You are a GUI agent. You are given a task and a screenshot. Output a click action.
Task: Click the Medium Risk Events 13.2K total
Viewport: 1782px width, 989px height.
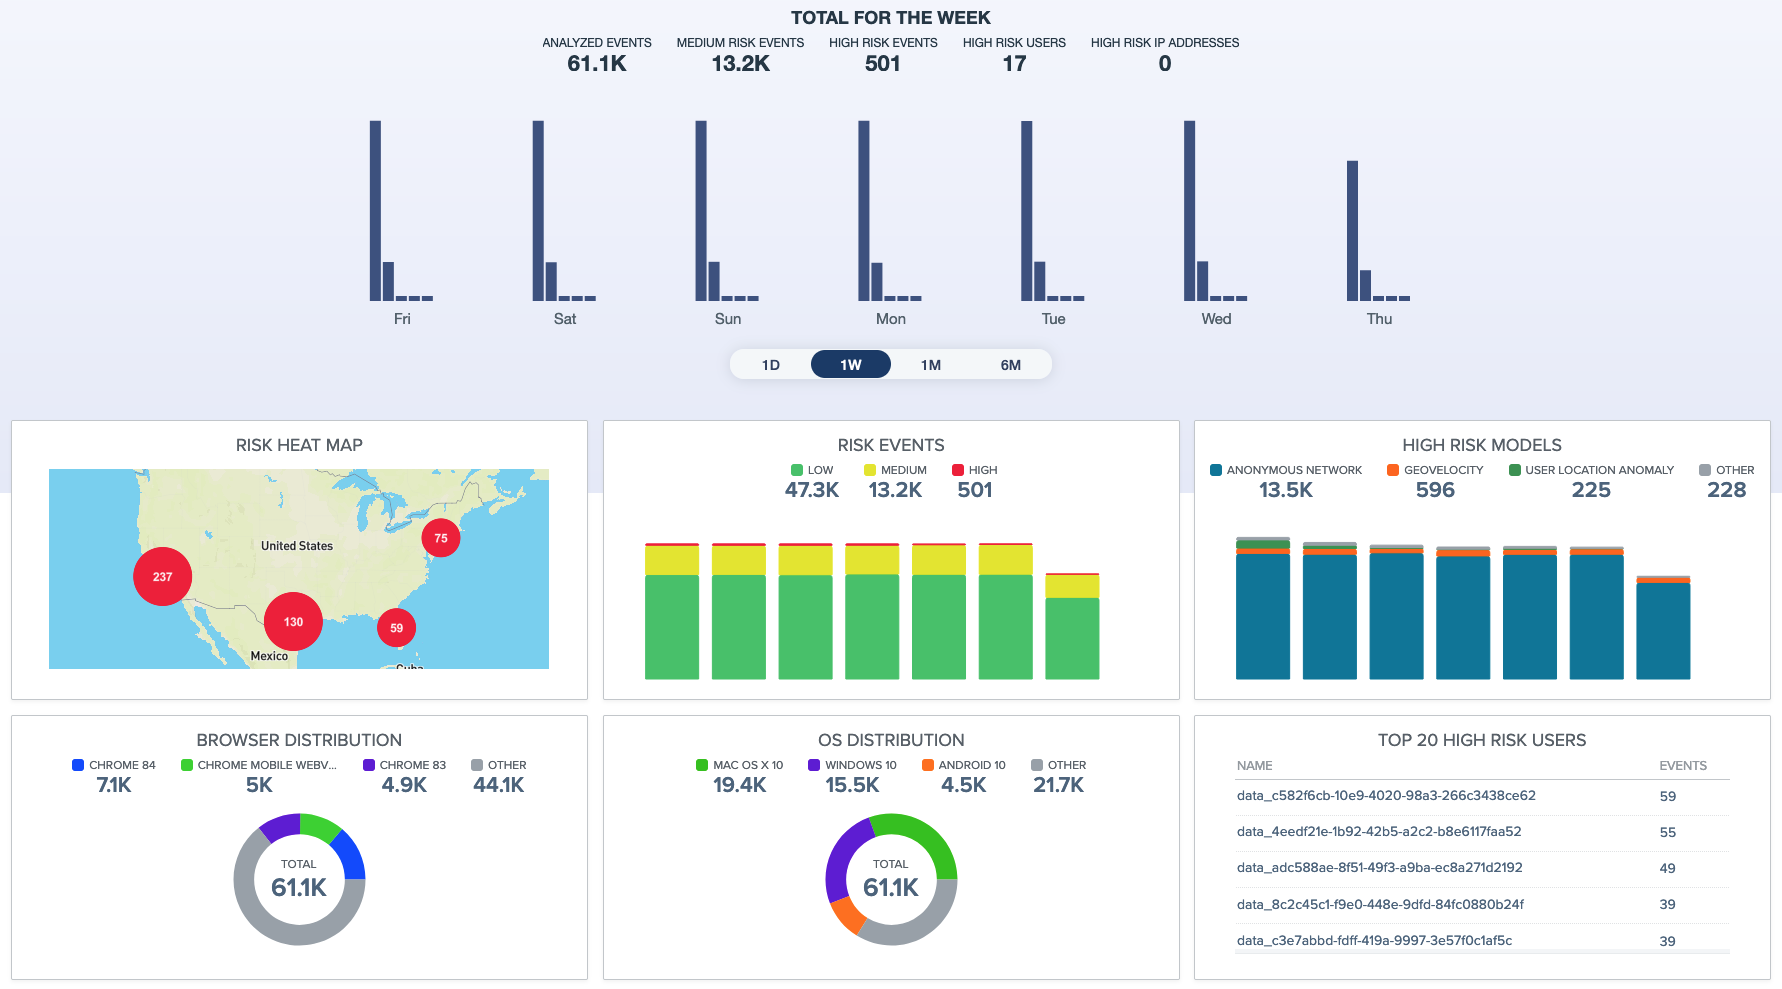[x=741, y=64]
